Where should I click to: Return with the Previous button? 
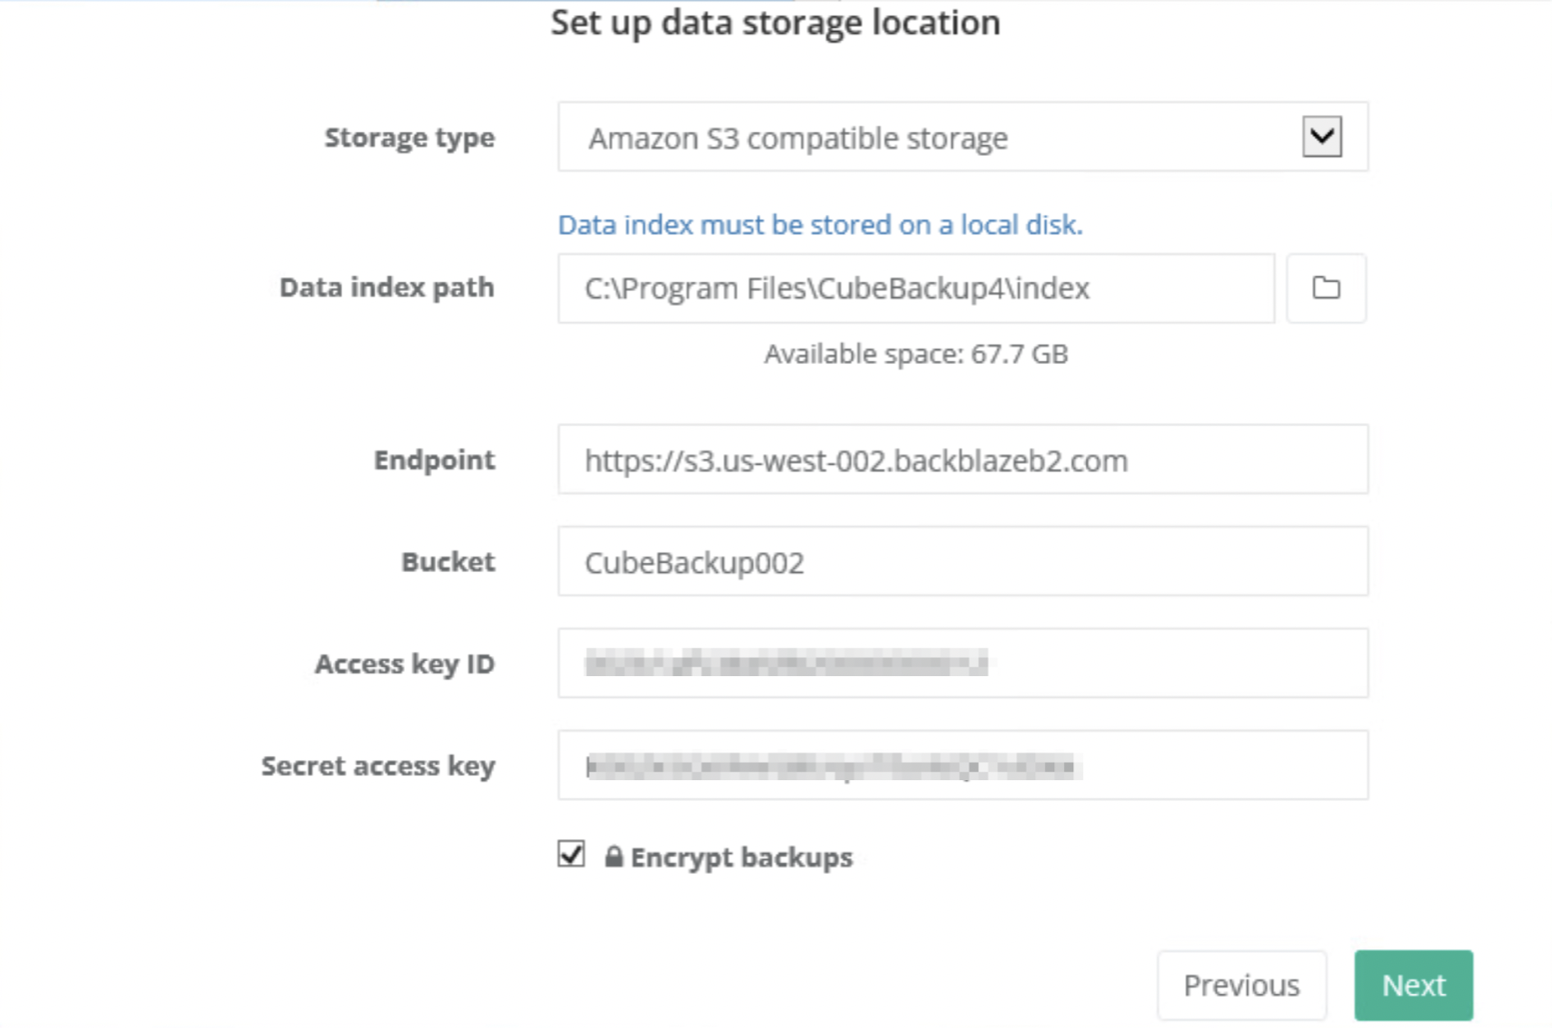1242,986
